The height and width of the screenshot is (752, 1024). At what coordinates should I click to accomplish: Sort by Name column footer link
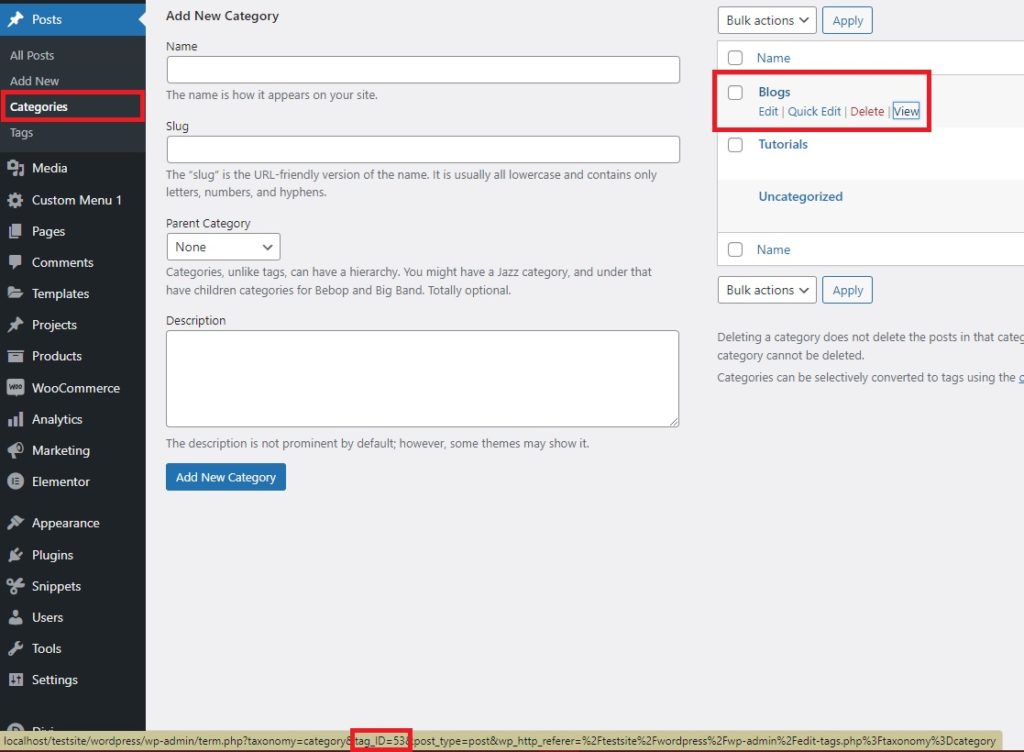pyautogui.click(x=773, y=249)
